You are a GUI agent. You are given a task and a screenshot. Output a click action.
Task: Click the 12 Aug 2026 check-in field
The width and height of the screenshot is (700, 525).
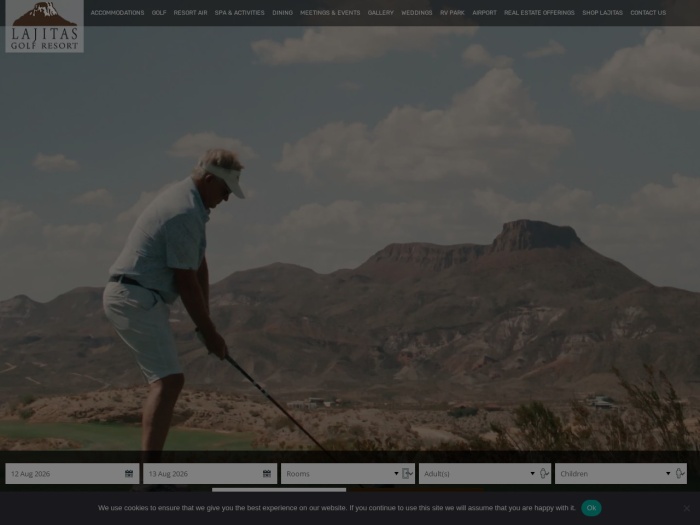72,474
